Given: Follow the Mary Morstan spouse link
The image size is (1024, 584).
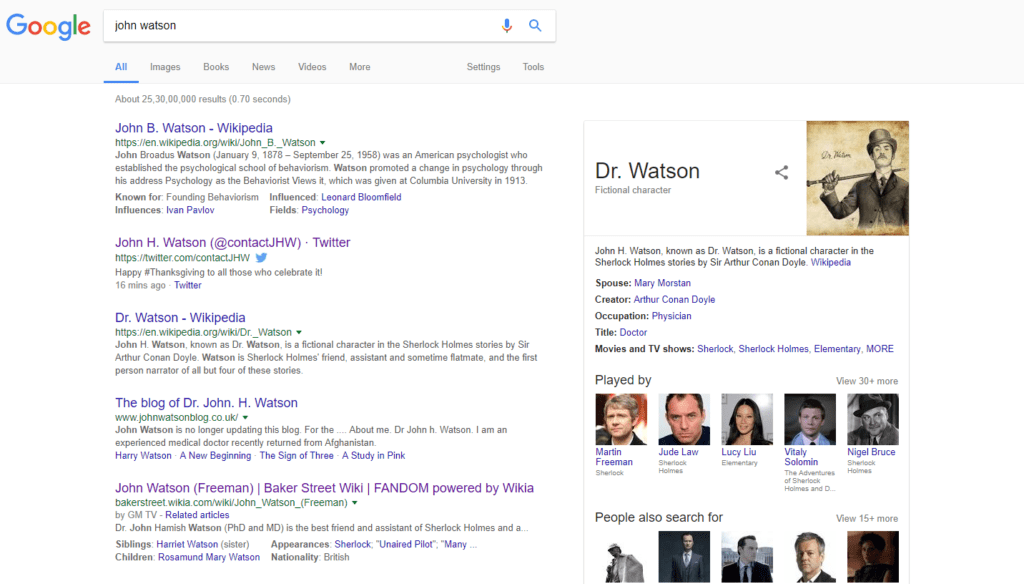Looking at the screenshot, I should click(662, 284).
